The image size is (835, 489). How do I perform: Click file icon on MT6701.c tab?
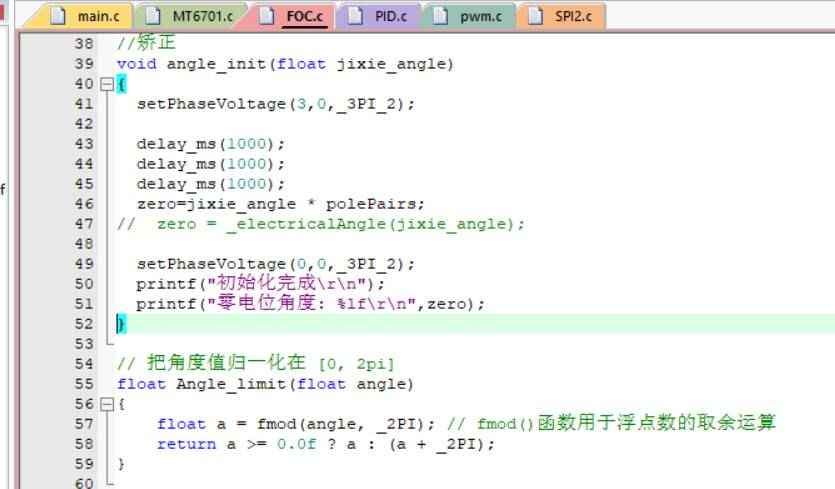point(153,16)
